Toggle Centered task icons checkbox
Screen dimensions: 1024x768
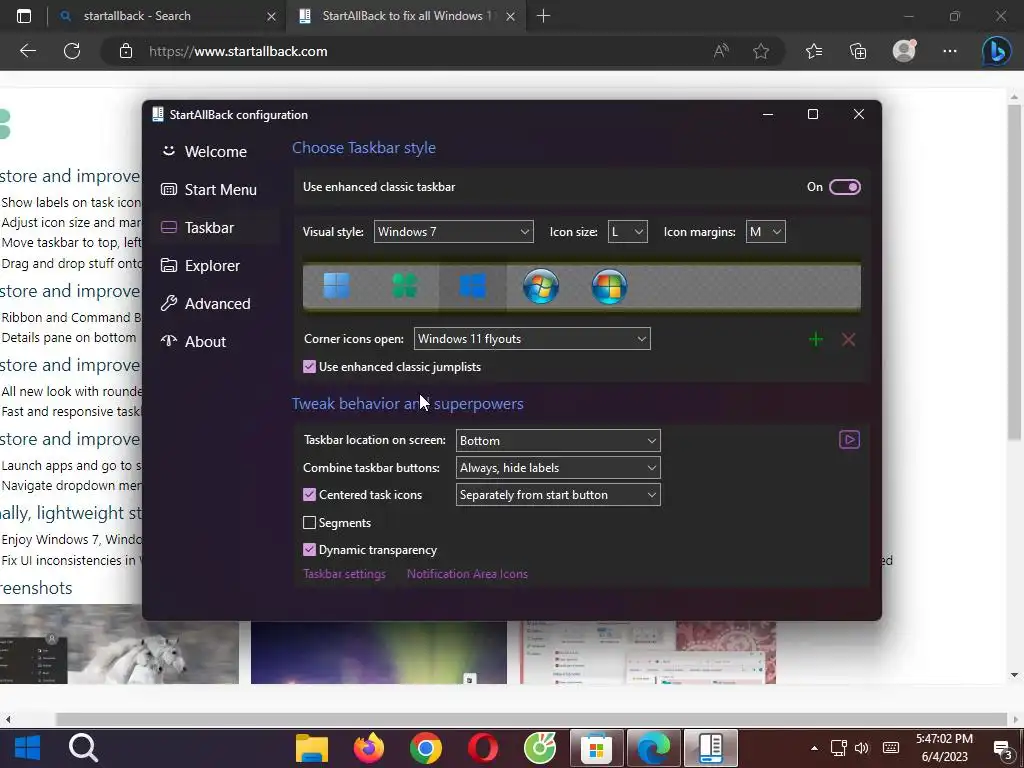(310, 494)
